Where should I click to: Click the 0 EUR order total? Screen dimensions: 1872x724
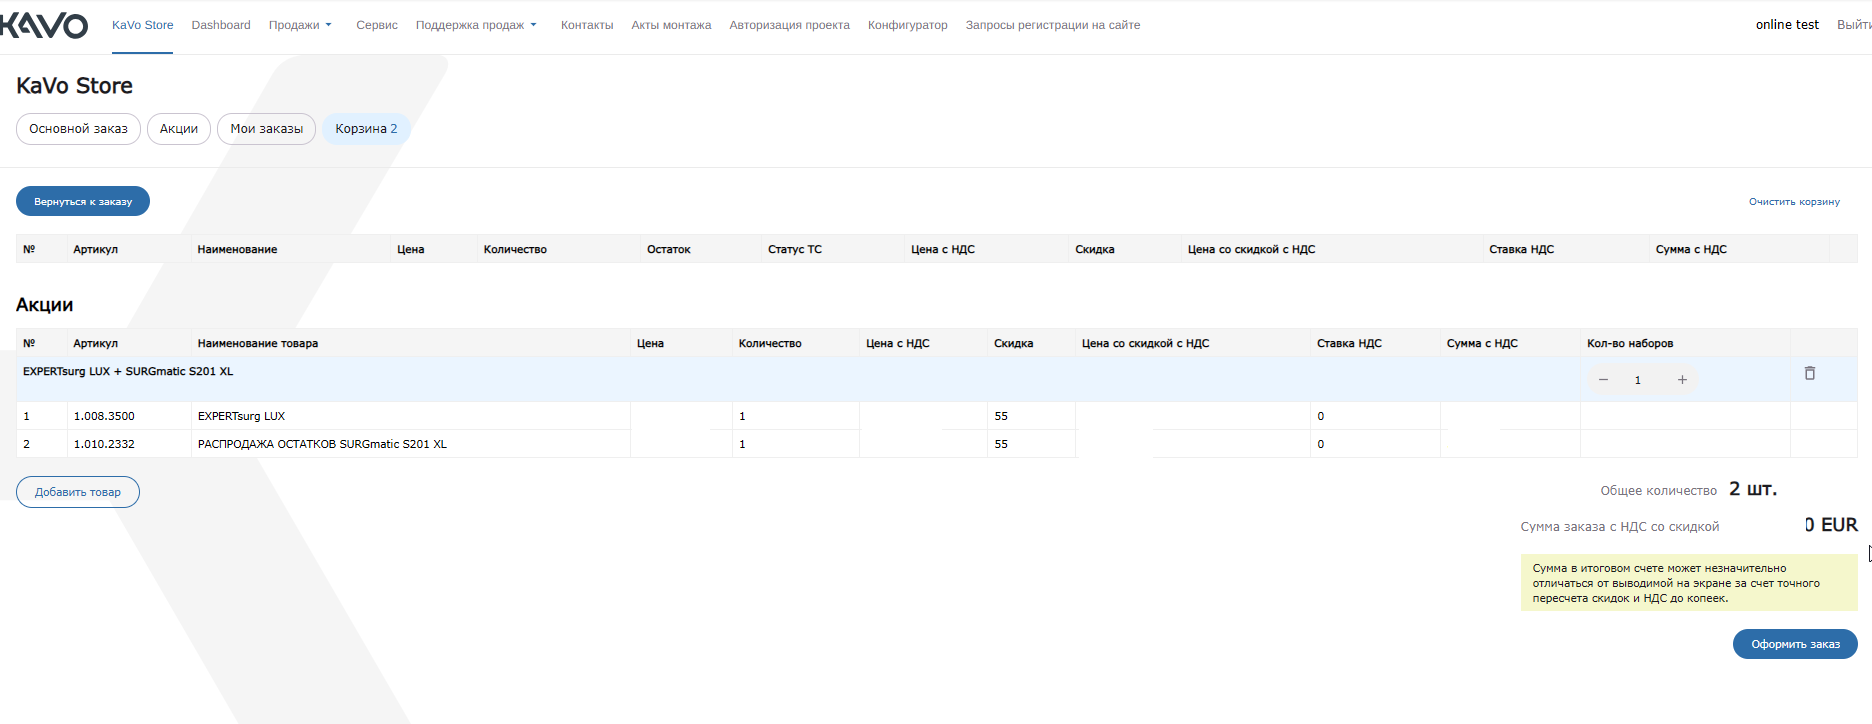(1831, 525)
